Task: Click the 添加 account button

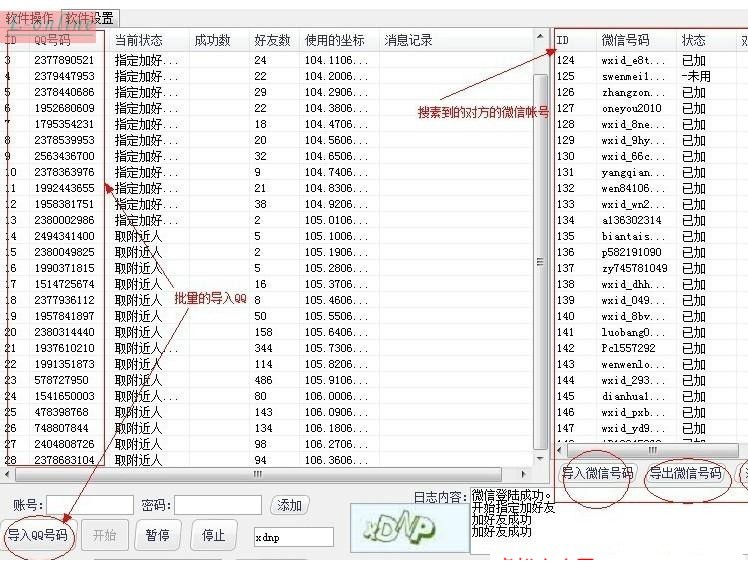Action: pos(290,505)
